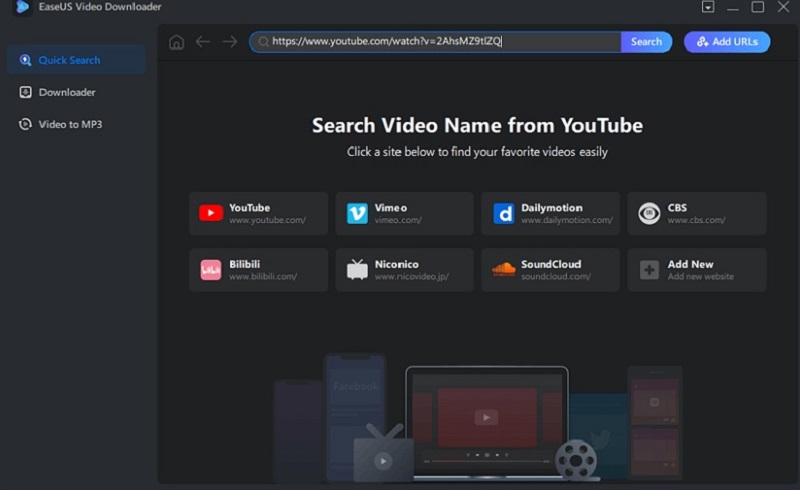This screenshot has height=490, width=800.
Task: Click the magnifier icon inside URL field
Action: [x=263, y=42]
